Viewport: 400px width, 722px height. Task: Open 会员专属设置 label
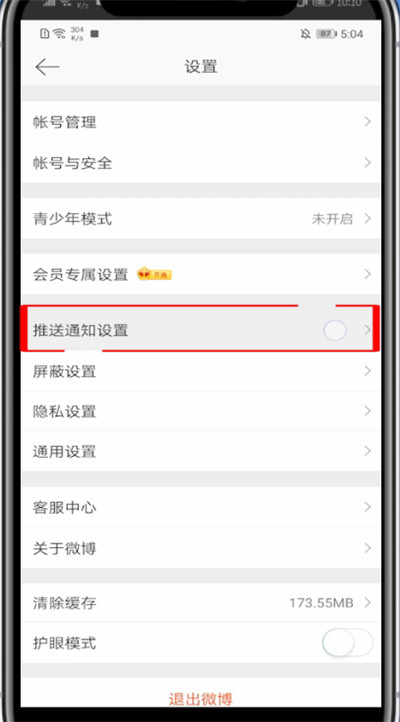point(80,275)
